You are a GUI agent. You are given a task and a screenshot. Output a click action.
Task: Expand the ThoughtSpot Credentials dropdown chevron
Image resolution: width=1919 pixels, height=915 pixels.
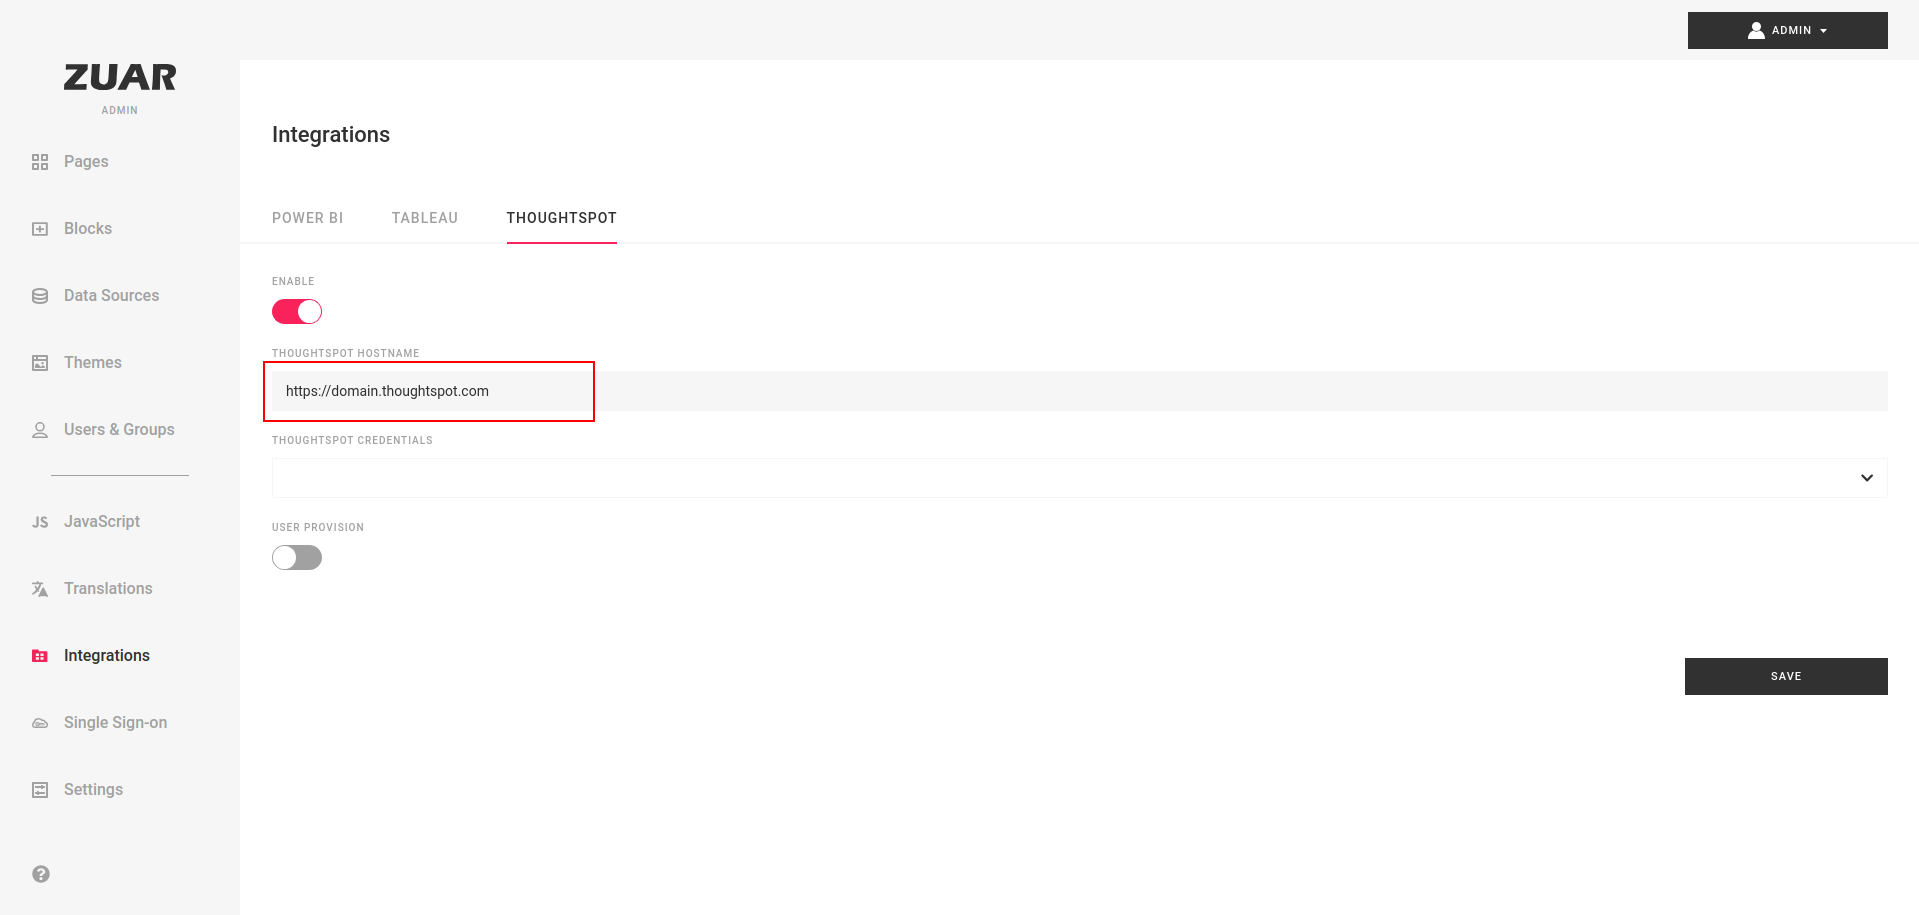1867,478
